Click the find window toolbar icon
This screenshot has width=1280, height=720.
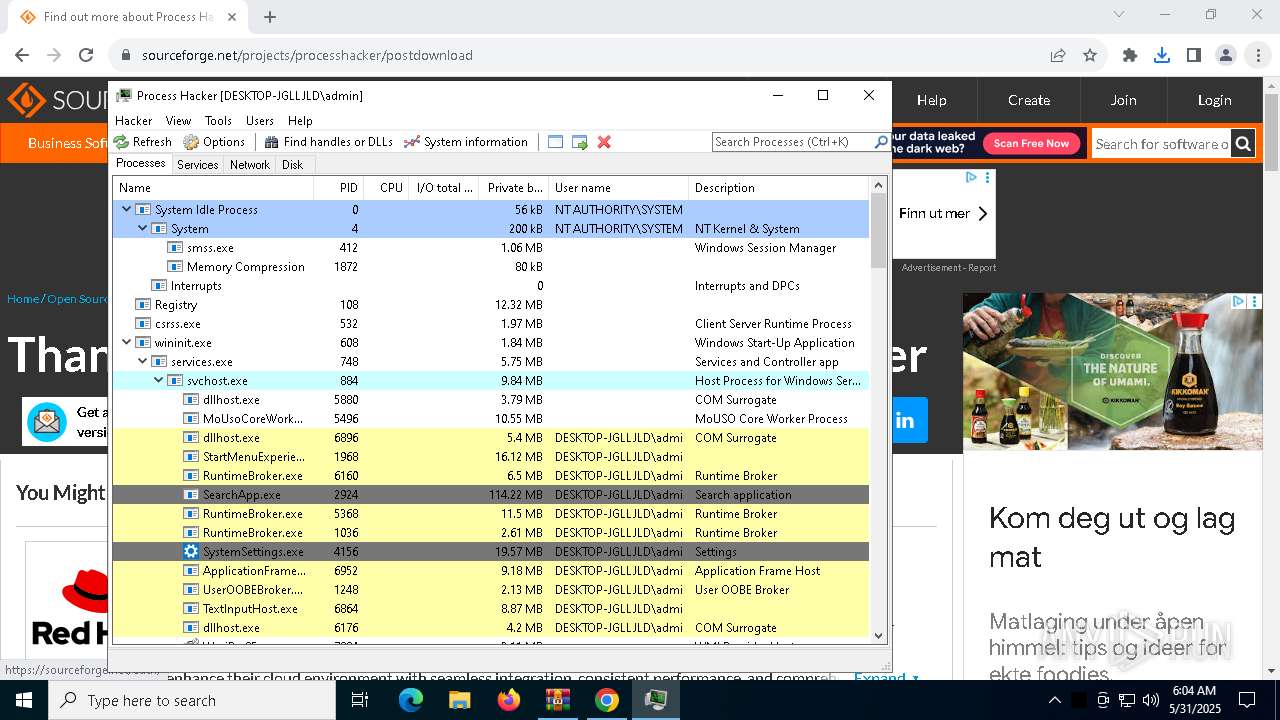pyautogui.click(x=556, y=142)
